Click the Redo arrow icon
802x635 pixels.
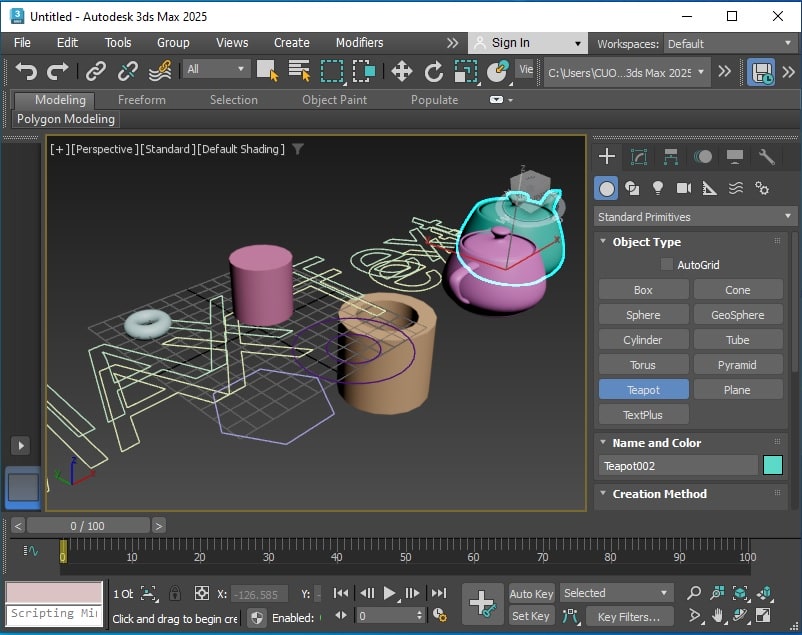57,71
